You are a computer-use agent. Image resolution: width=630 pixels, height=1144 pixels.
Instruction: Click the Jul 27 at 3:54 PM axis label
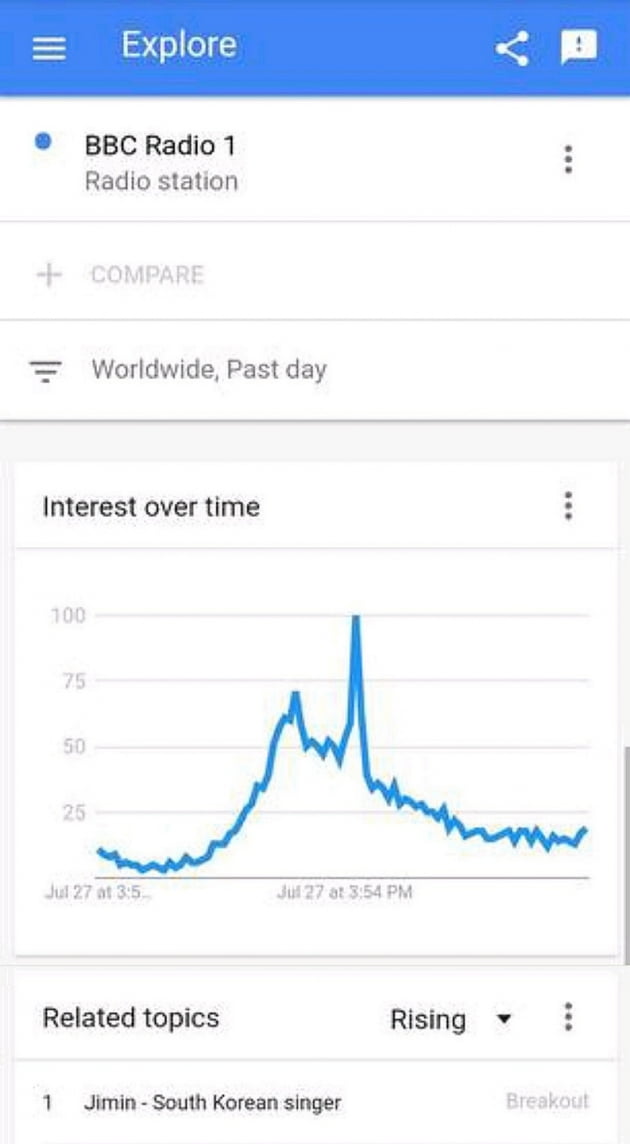point(344,891)
